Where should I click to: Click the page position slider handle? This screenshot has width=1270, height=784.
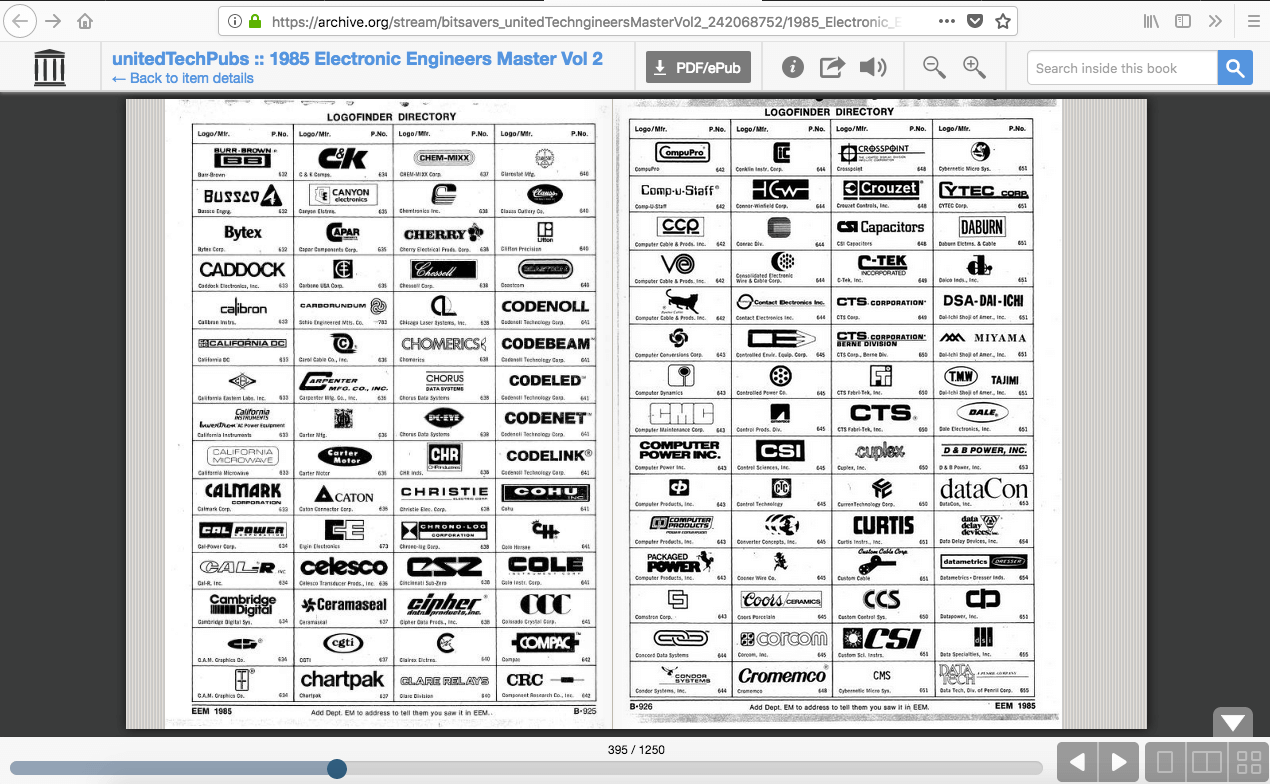[337, 769]
